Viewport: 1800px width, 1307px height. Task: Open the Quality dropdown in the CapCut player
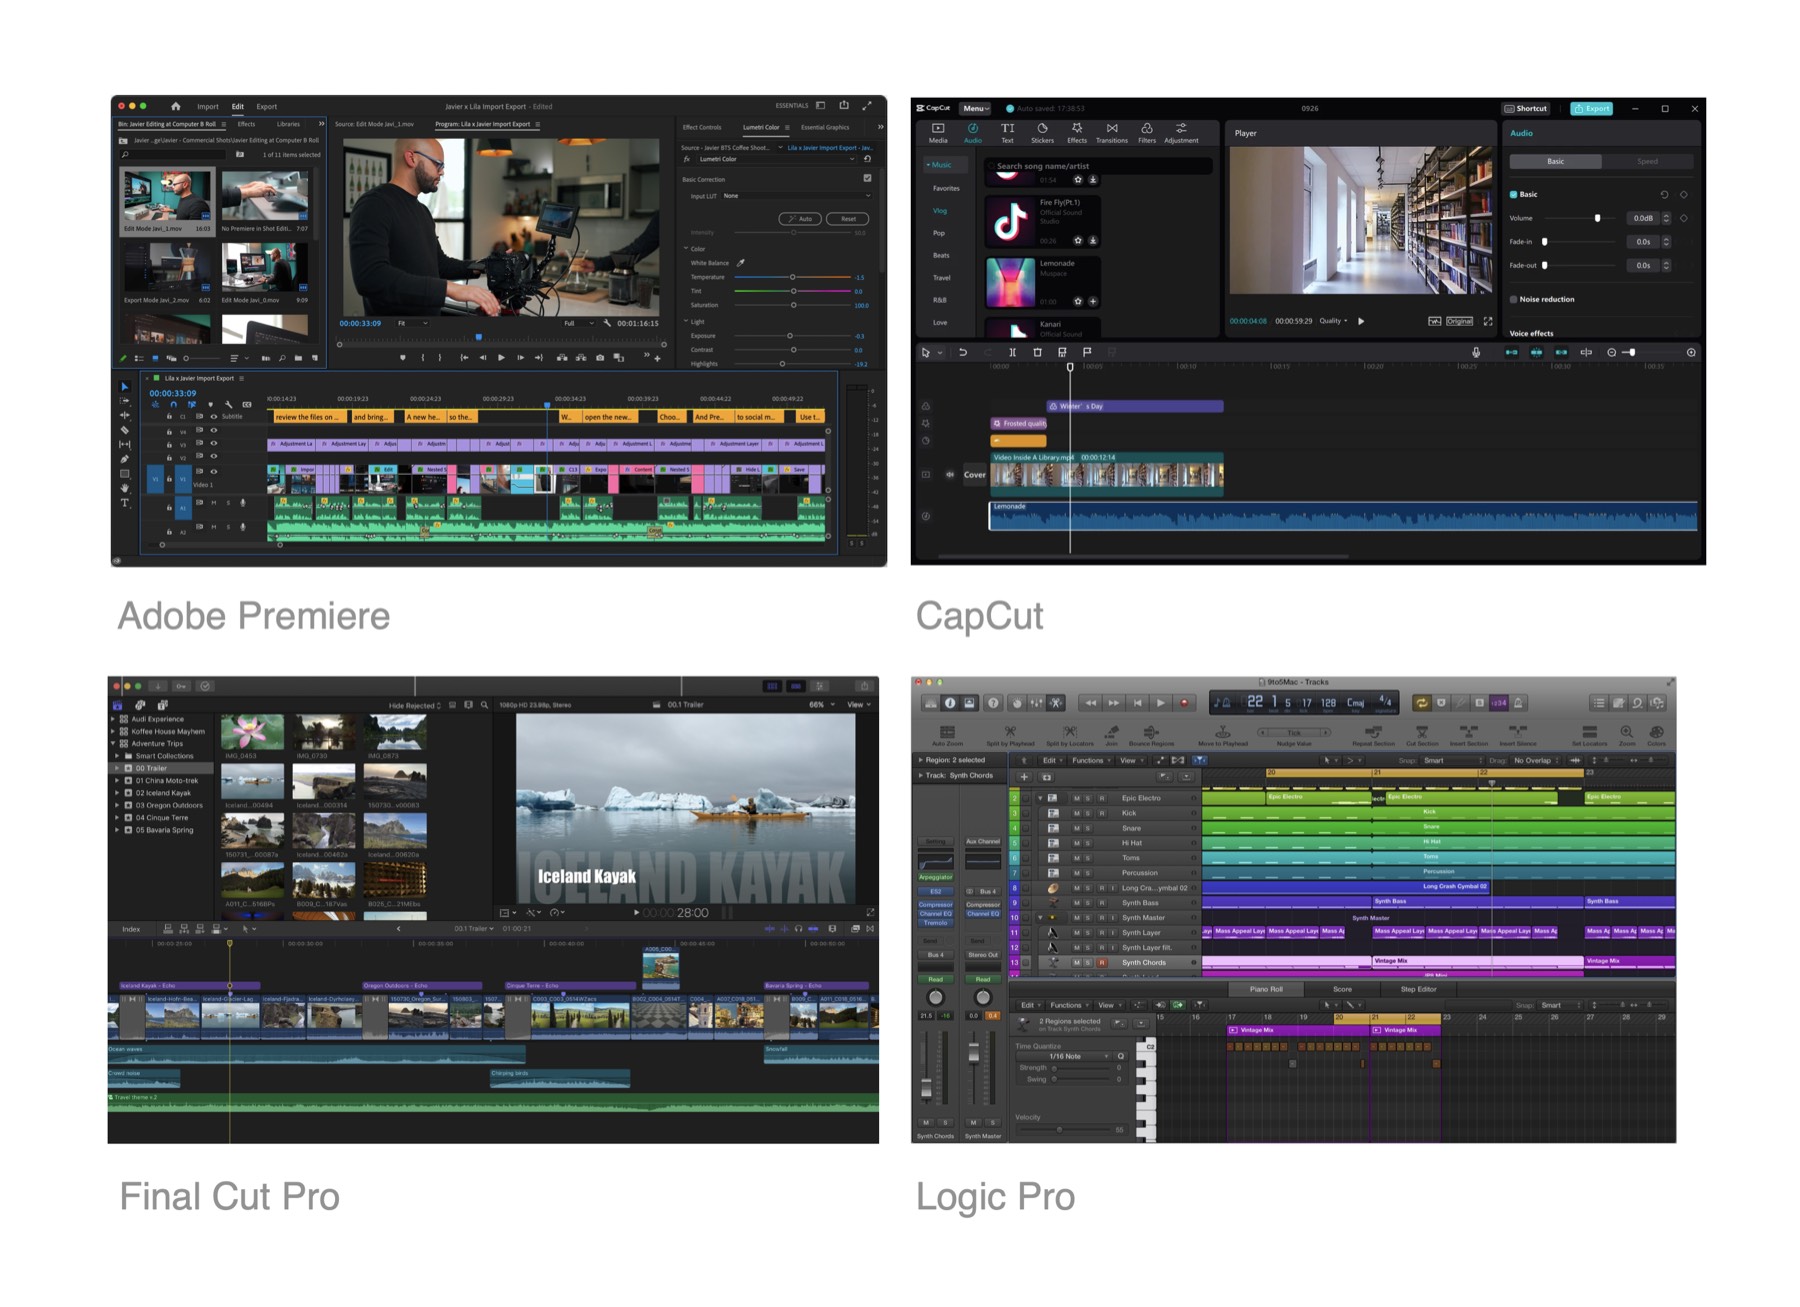1333,321
